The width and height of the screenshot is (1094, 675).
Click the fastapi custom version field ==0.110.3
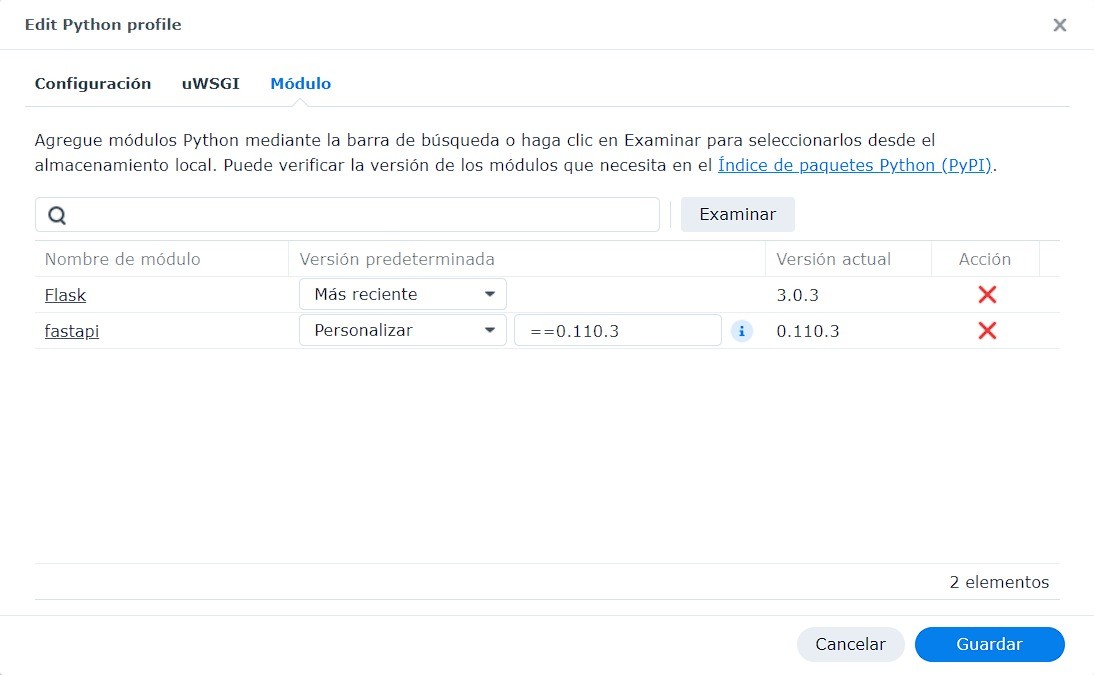[x=617, y=331]
